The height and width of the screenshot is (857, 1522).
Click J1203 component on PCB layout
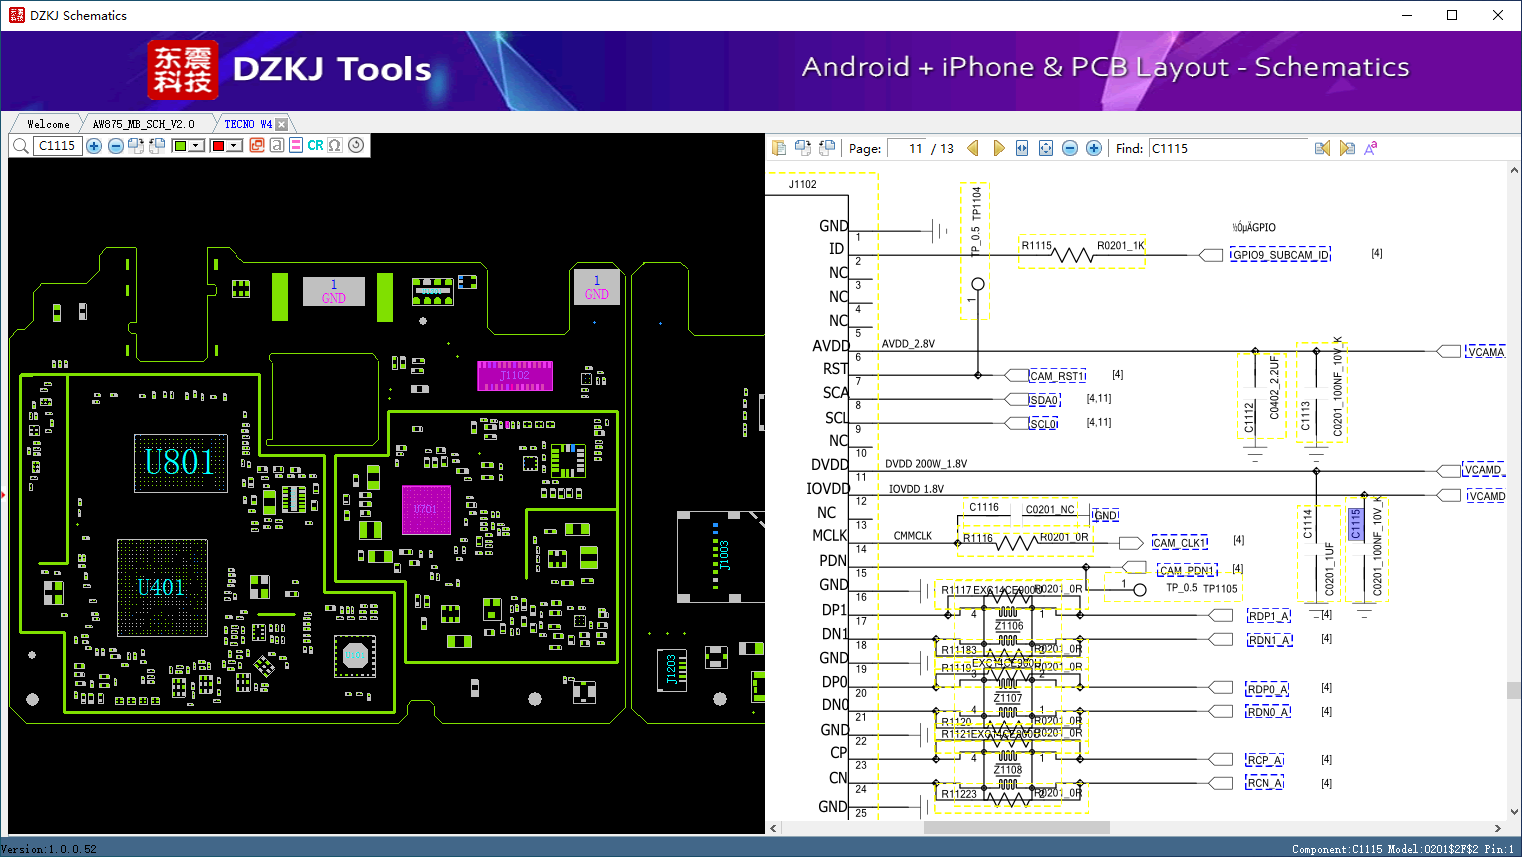point(671,669)
